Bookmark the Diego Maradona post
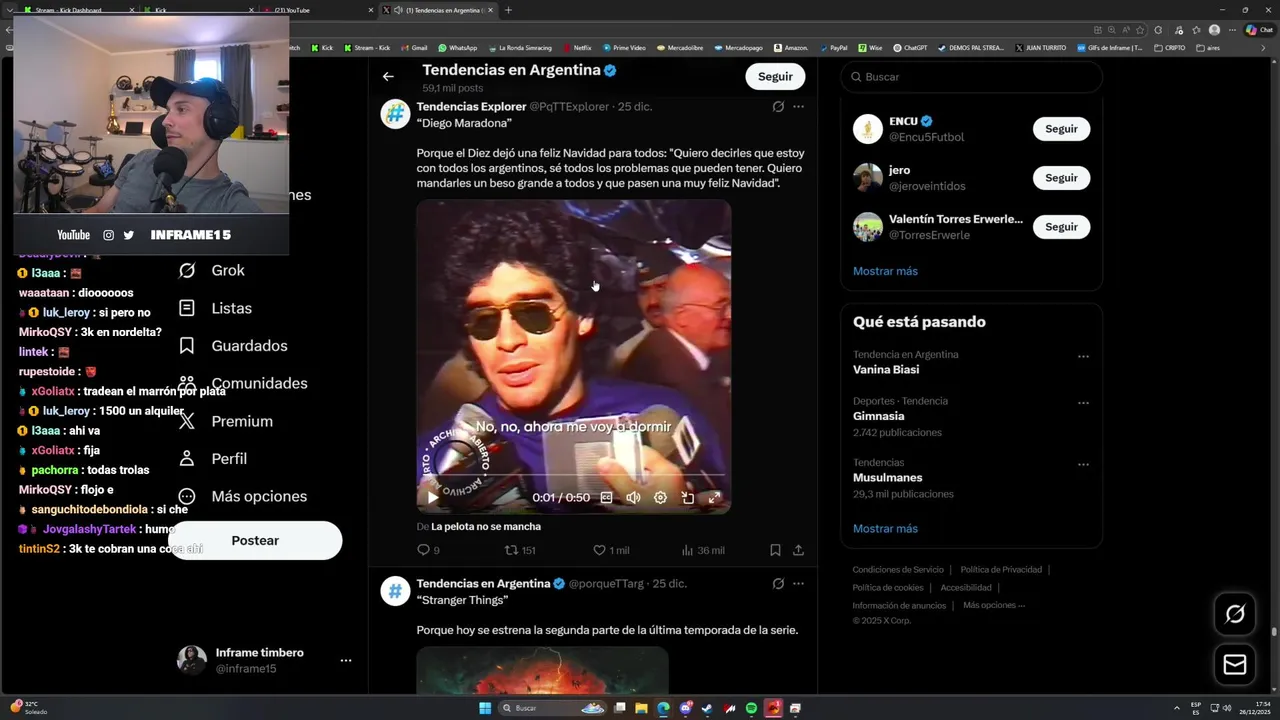This screenshot has width=1280, height=720. (x=775, y=550)
